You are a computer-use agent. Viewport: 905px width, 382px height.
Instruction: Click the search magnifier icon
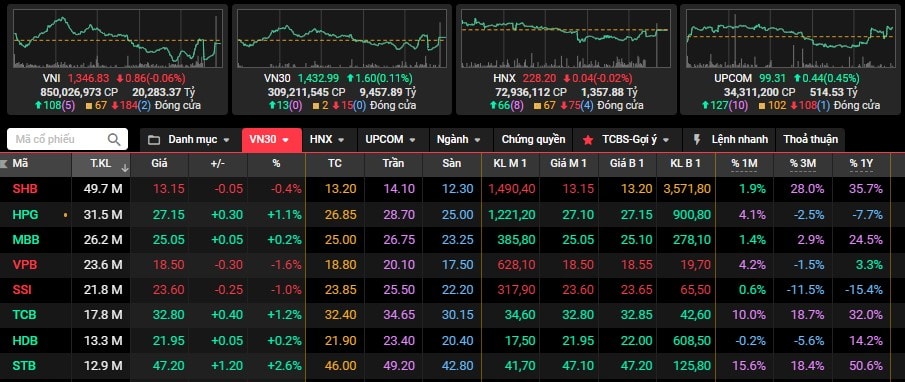pyautogui.click(x=114, y=139)
